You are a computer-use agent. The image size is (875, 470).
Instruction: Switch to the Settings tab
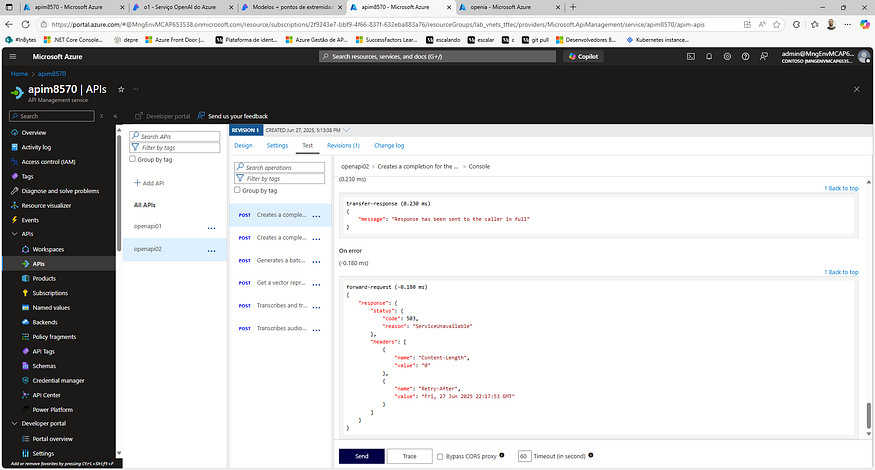click(x=277, y=146)
